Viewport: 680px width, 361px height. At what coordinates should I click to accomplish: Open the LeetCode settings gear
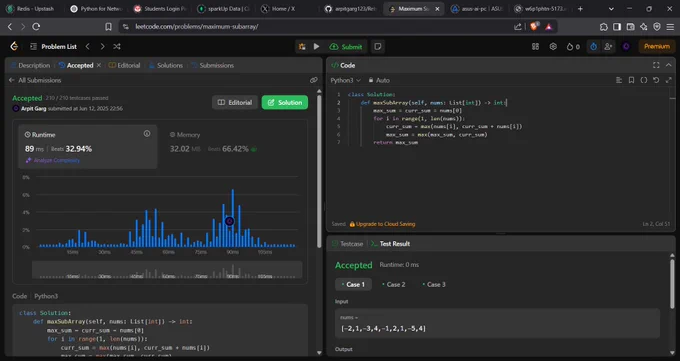(x=553, y=46)
